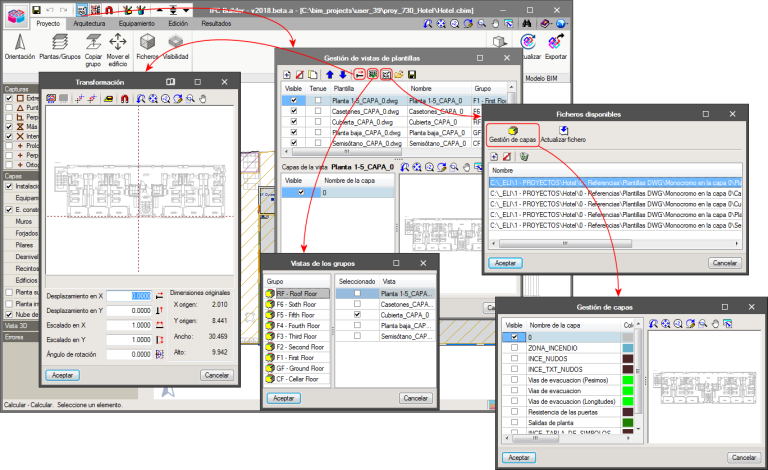Click the save disk icon in Gestión de vistas toolbar
Screen dimensions: 768x470
tap(412, 74)
